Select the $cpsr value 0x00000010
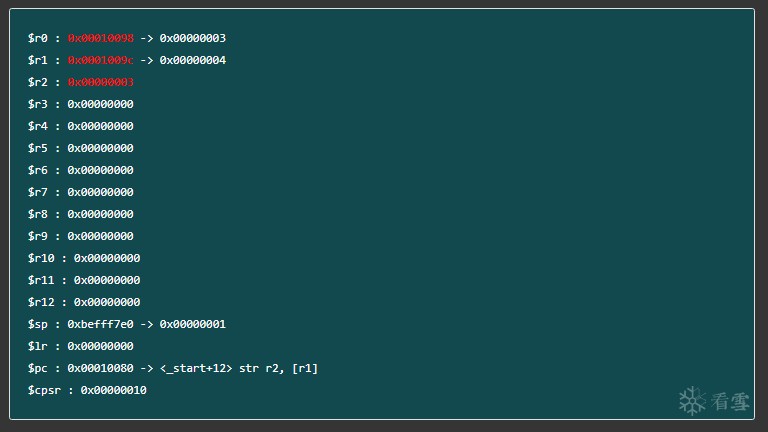This screenshot has height=432, width=768. point(114,390)
